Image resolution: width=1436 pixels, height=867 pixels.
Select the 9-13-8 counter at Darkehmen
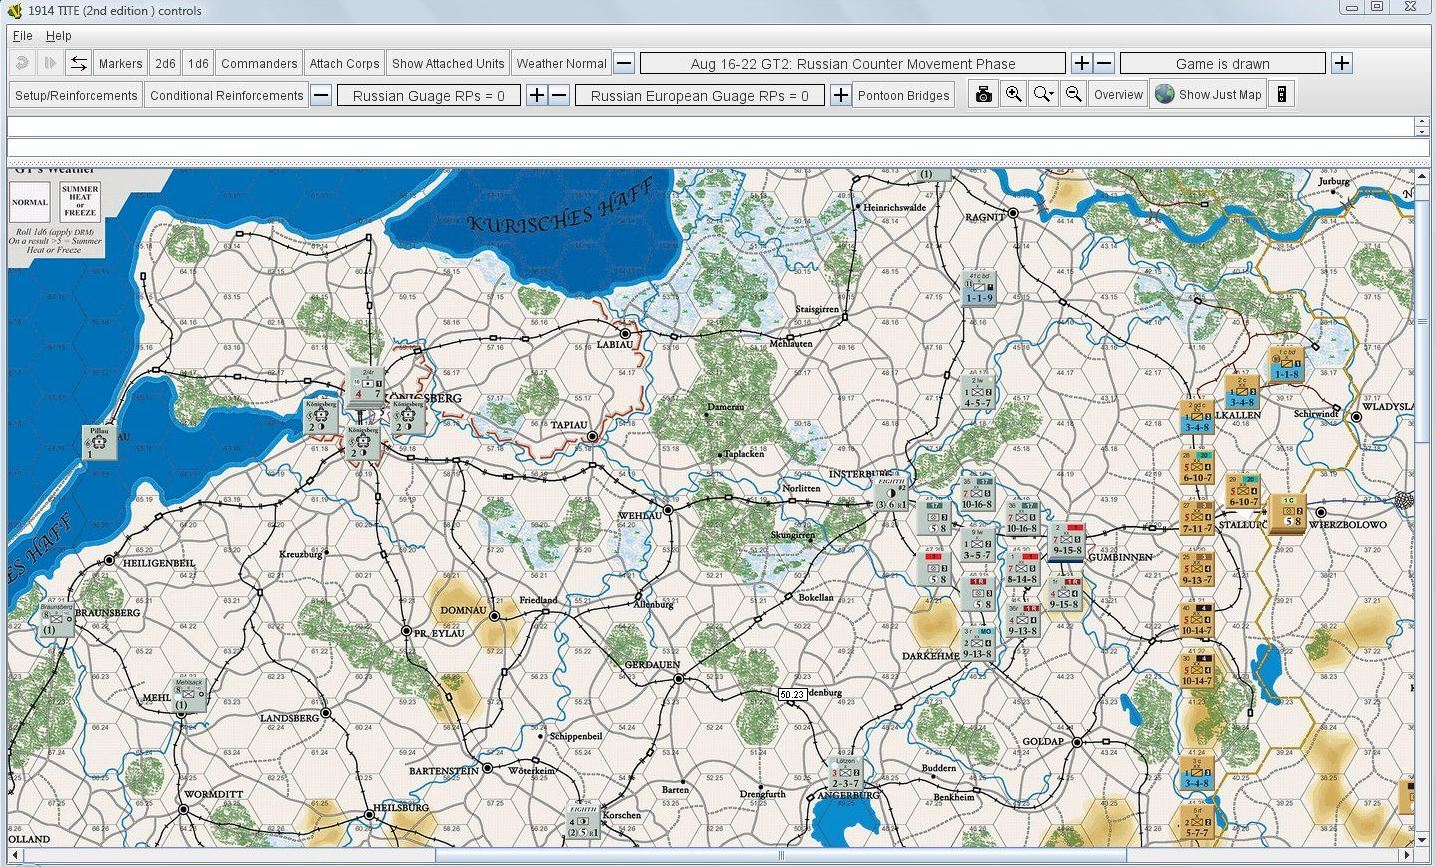pyautogui.click(x=977, y=644)
